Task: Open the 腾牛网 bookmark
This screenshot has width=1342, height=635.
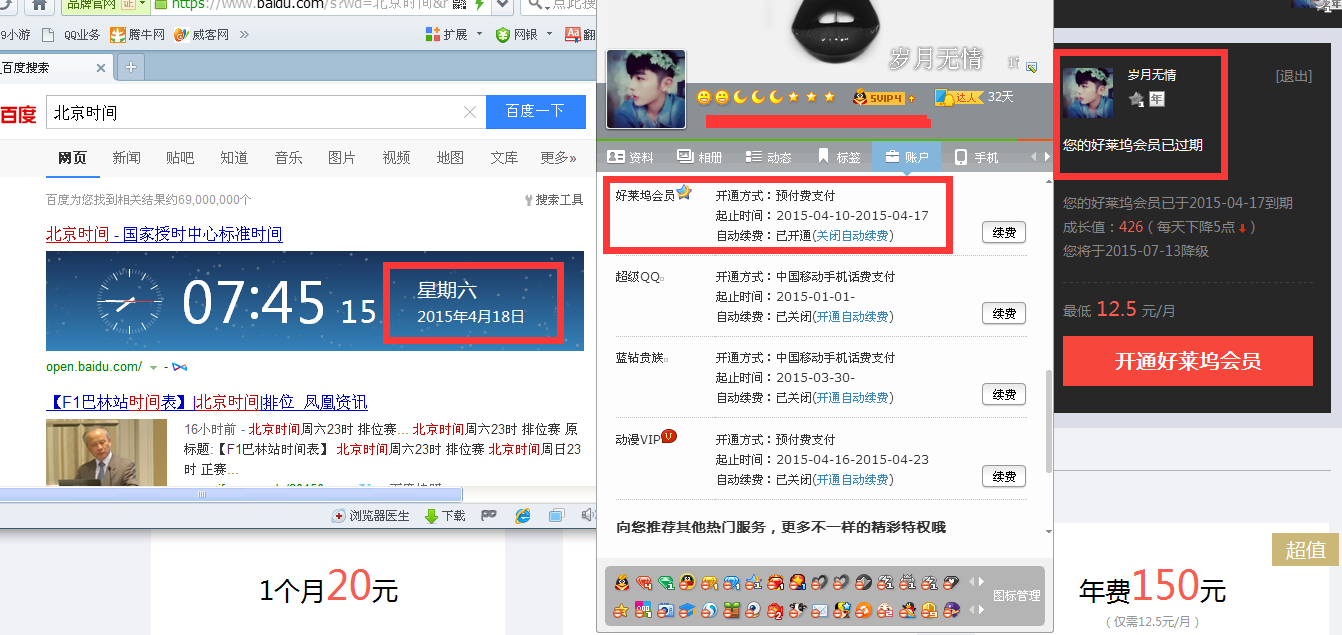Action: tap(137, 35)
